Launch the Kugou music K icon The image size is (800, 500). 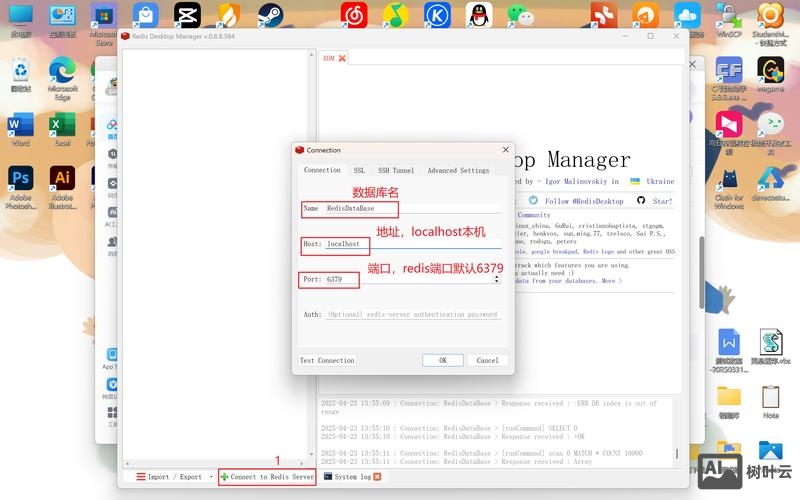pyautogui.click(x=437, y=15)
